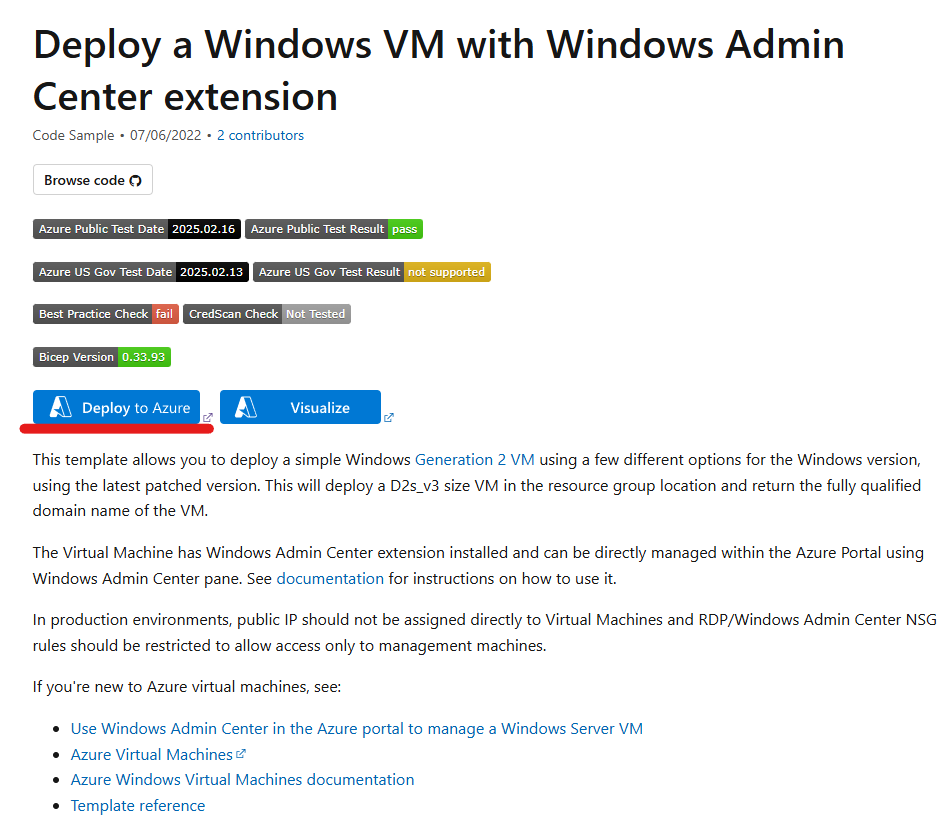Open Azure Windows Virtual Machines documentation link

pos(242,780)
